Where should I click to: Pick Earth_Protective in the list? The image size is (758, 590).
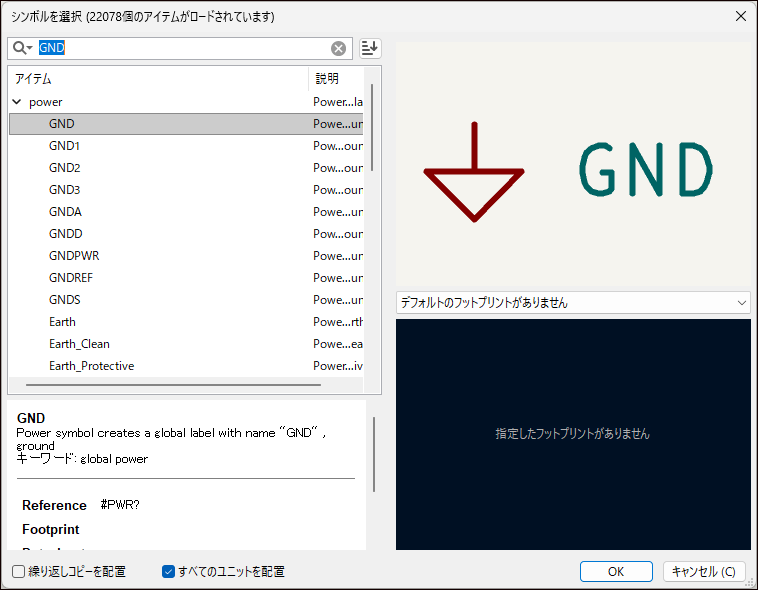[91, 366]
